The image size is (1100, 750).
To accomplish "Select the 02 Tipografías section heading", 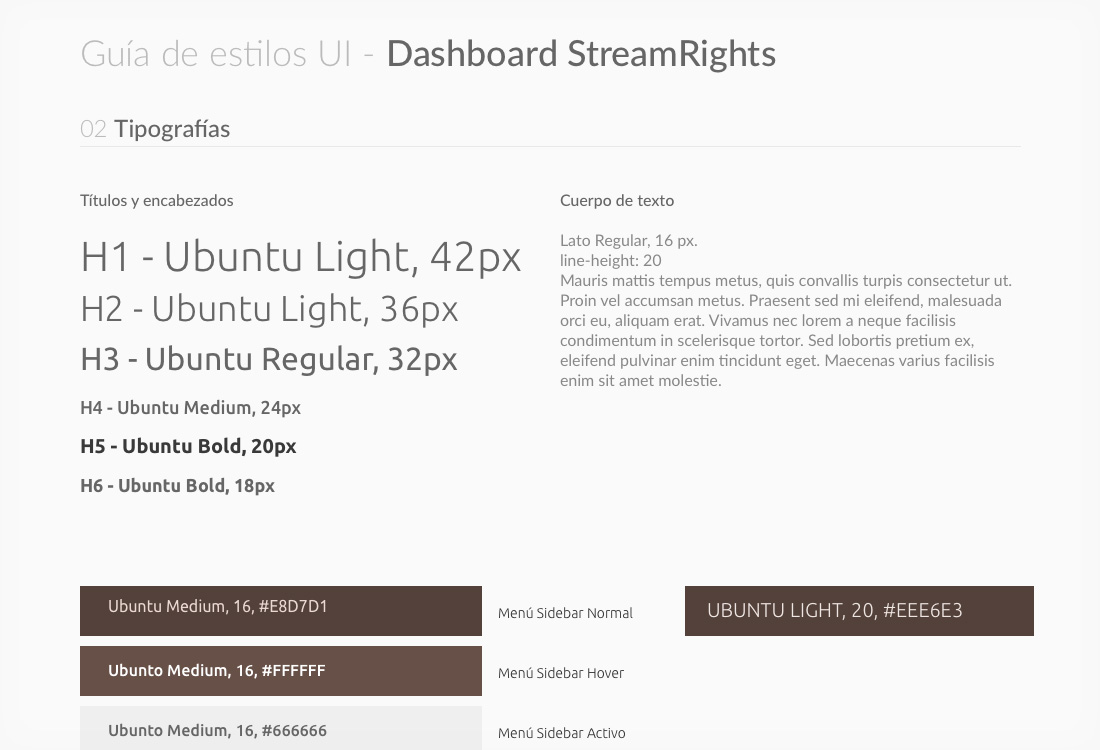I will click(155, 129).
